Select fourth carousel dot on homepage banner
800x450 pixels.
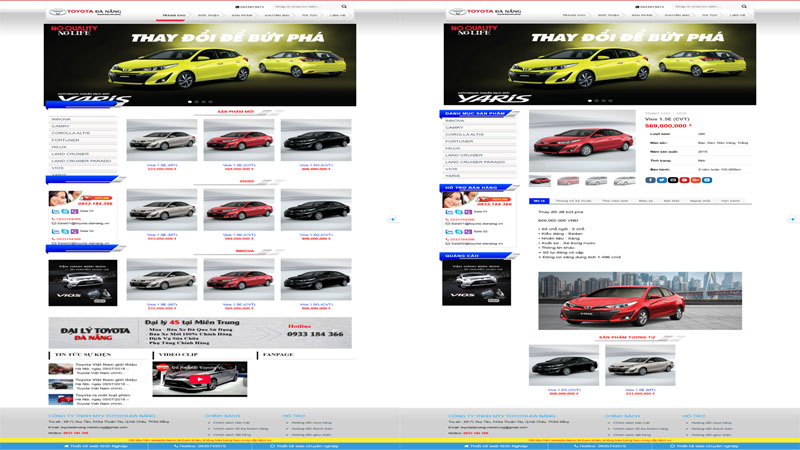[210, 102]
